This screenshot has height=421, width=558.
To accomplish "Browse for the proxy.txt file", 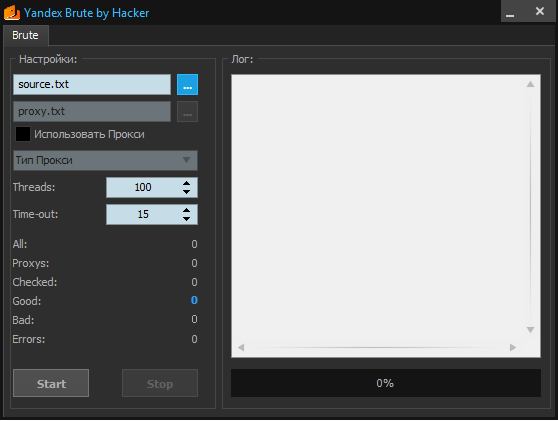I will tap(187, 112).
